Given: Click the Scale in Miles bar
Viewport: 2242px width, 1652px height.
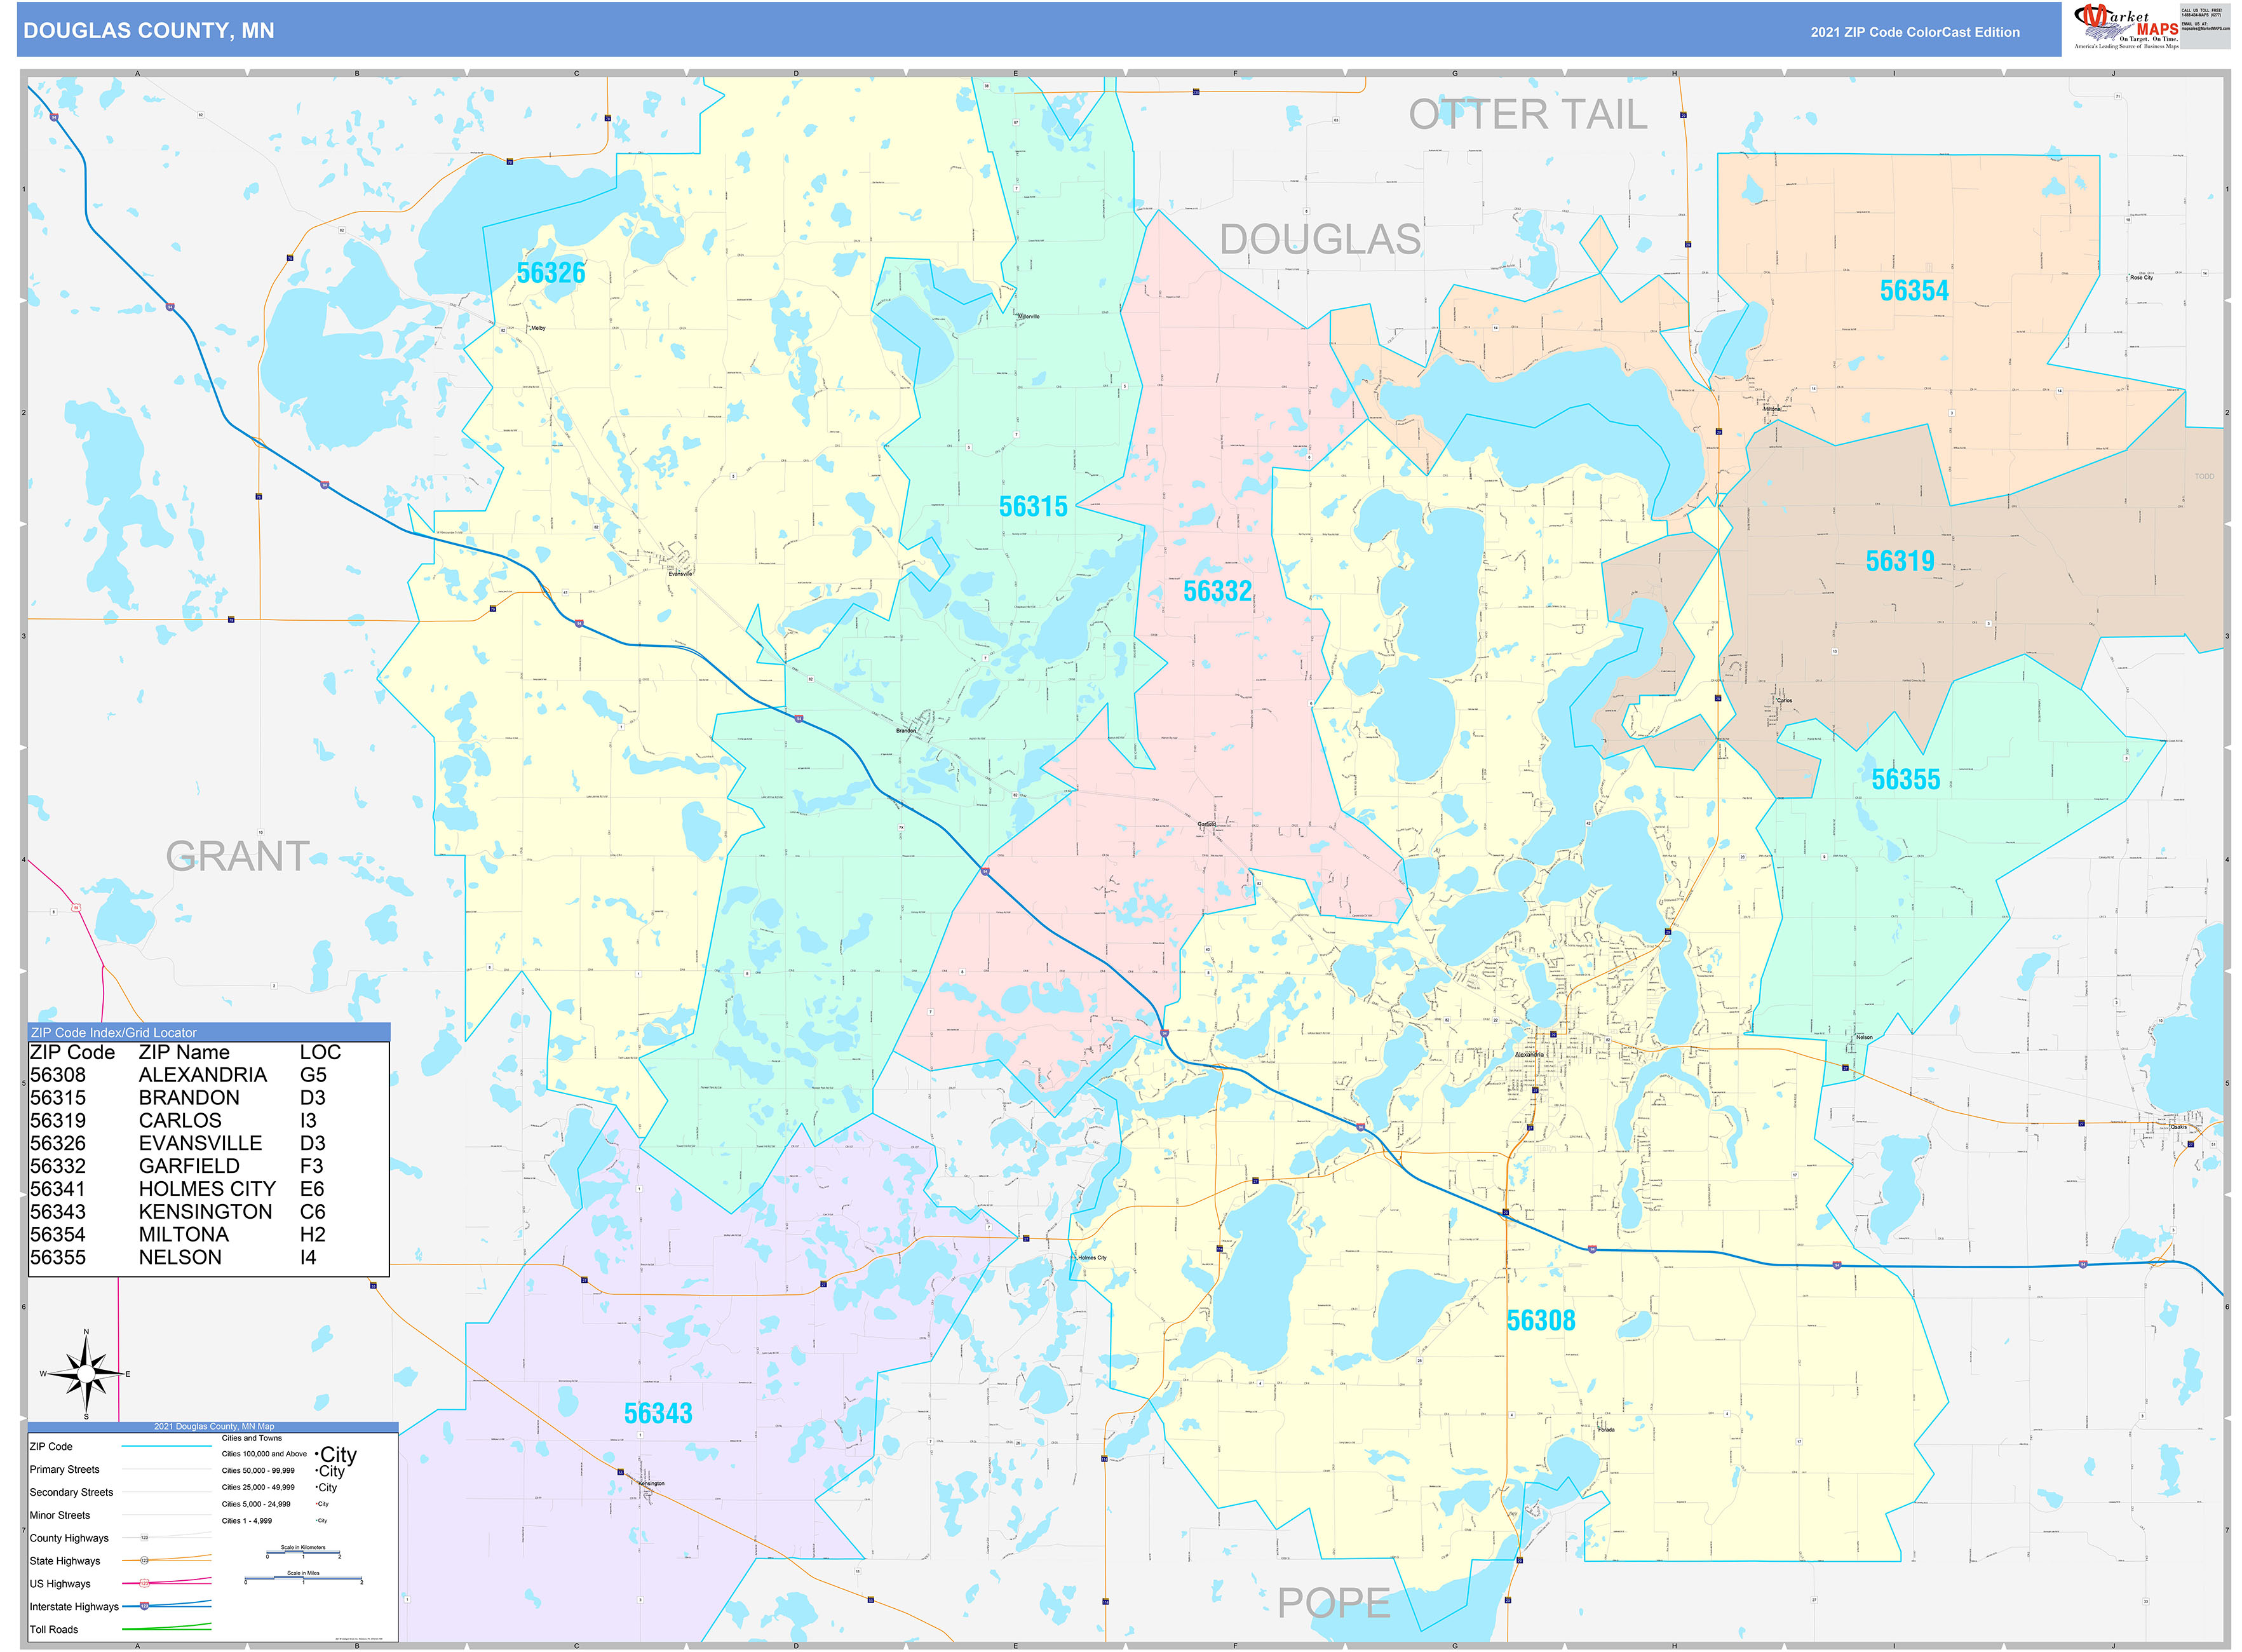Looking at the screenshot, I should click(303, 1579).
